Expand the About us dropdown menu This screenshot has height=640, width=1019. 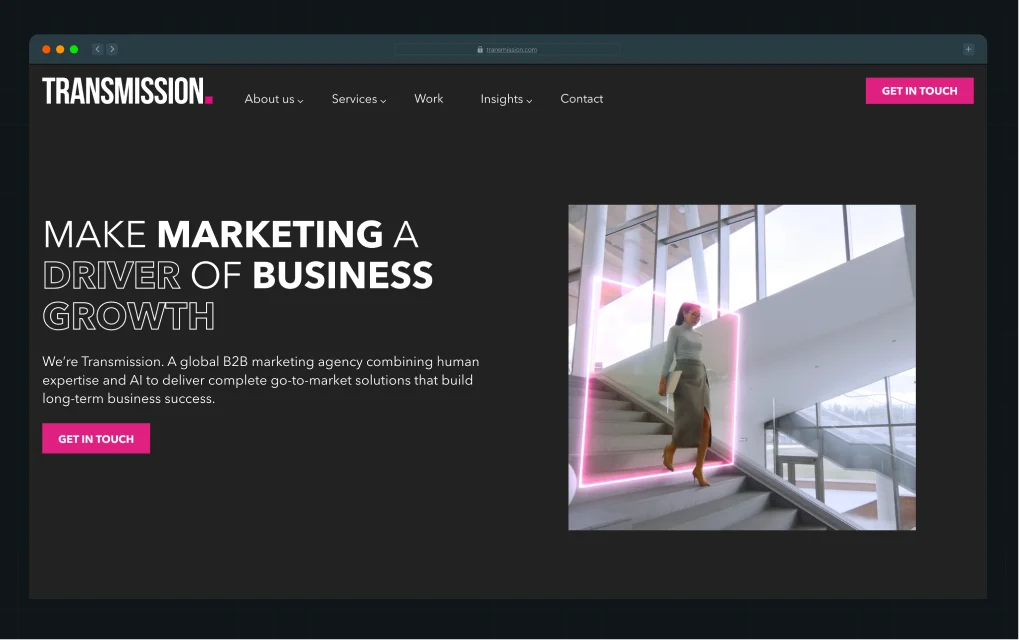274,99
